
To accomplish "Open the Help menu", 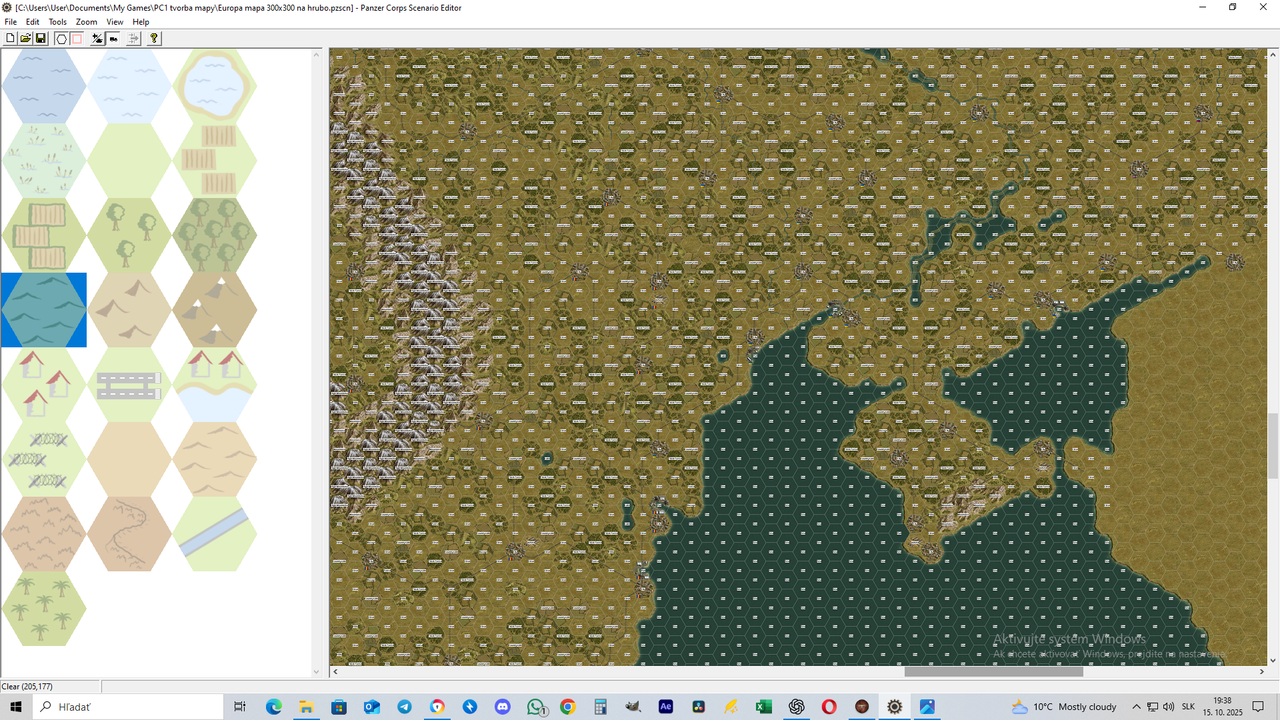I will coord(141,22).
